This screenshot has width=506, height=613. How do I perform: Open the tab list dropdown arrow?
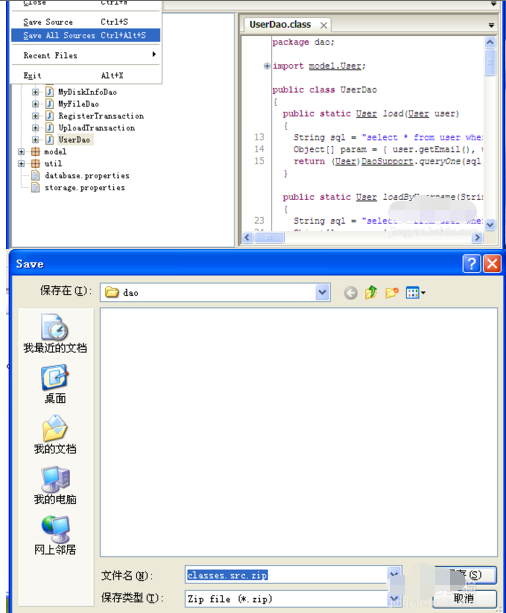coord(491,25)
